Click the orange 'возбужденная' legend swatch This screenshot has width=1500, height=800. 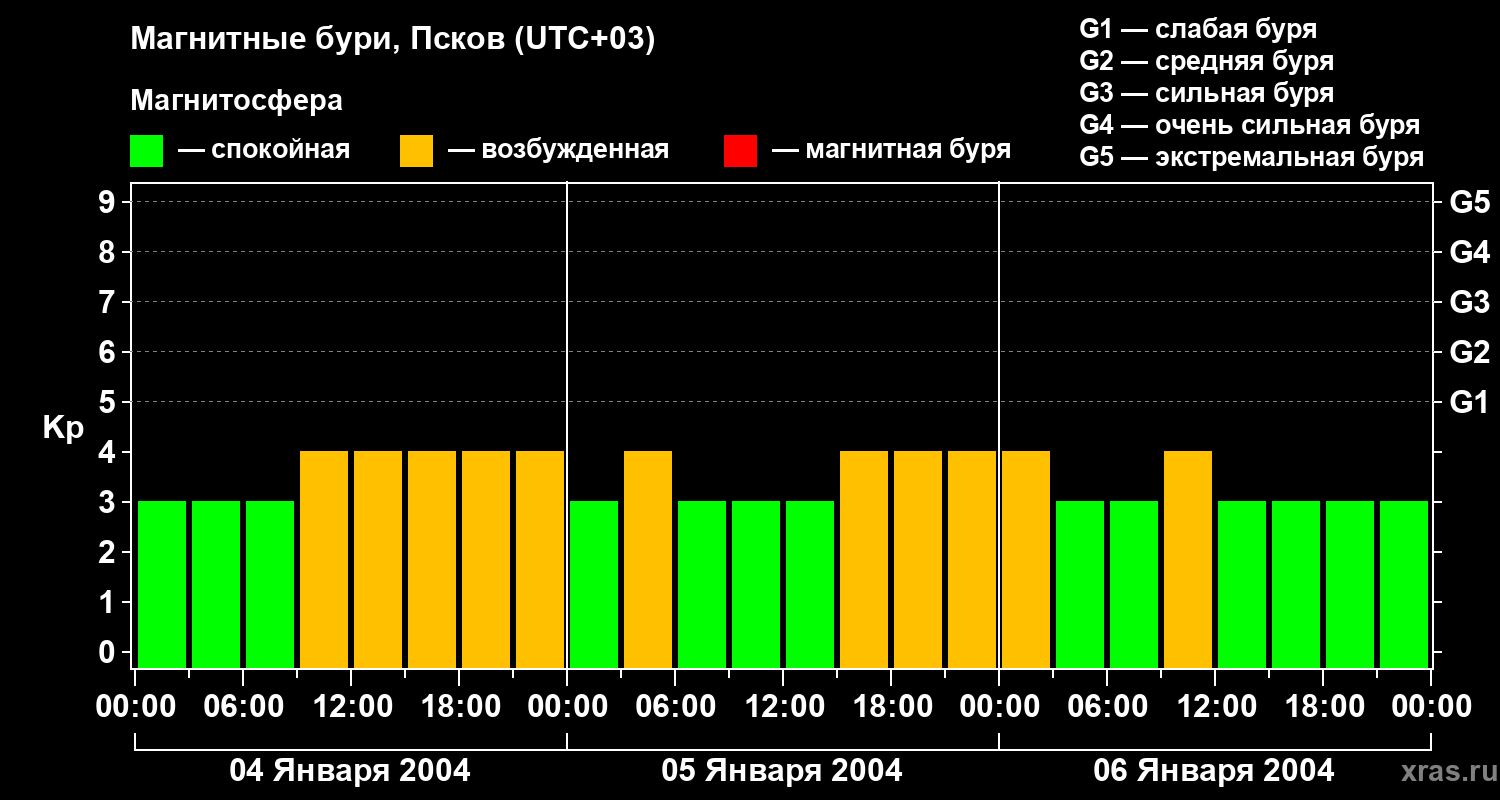[x=416, y=151]
